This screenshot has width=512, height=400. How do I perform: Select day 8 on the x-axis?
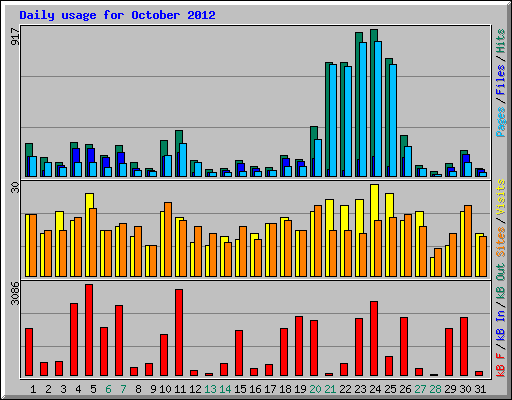click(x=138, y=389)
